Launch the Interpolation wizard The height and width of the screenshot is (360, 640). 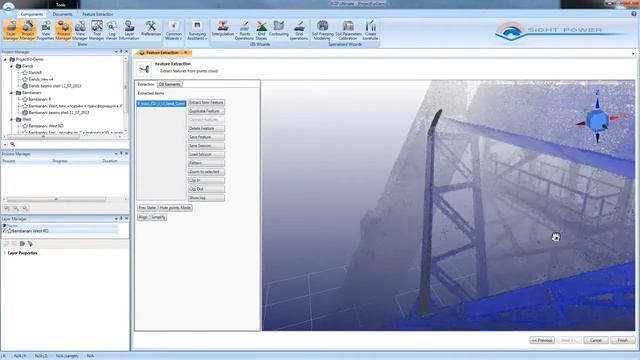click(222, 29)
